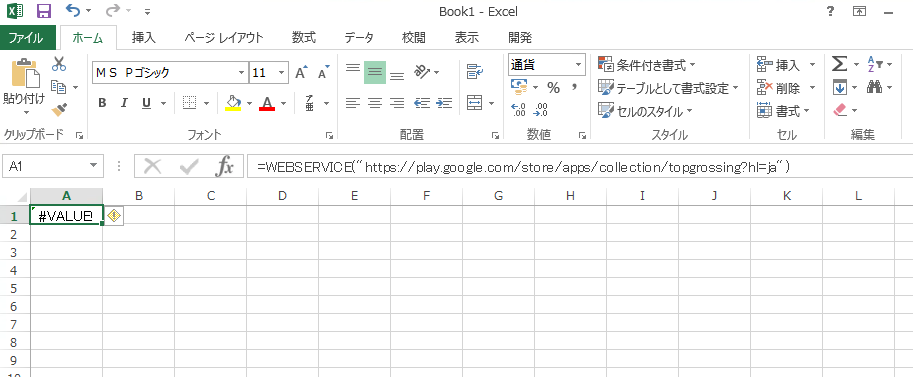Image resolution: width=913 pixels, height=377 pixels.
Task: Align text right
Action: (x=397, y=103)
